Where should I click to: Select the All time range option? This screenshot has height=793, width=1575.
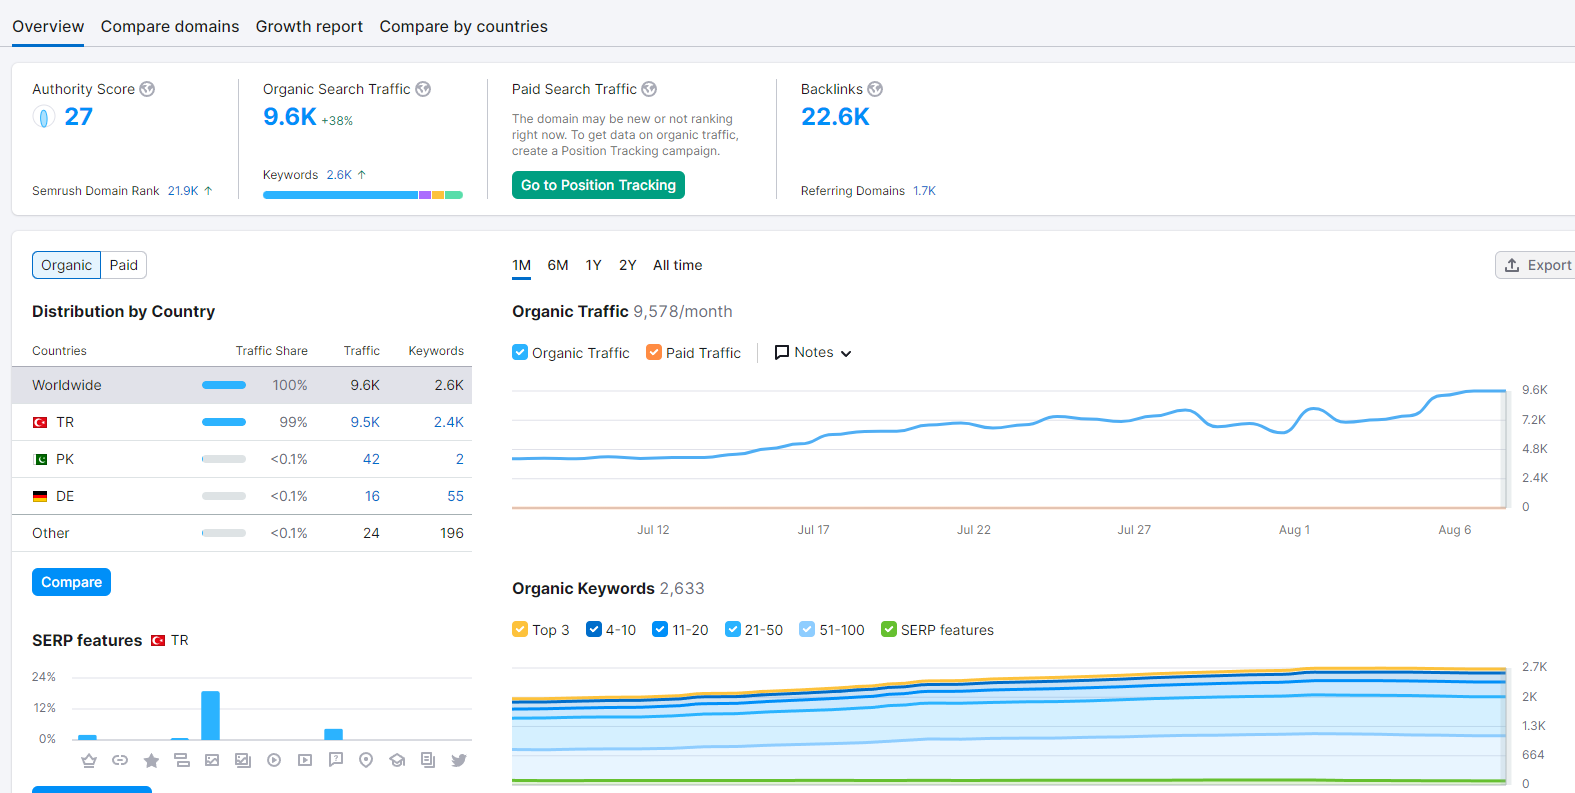678,265
